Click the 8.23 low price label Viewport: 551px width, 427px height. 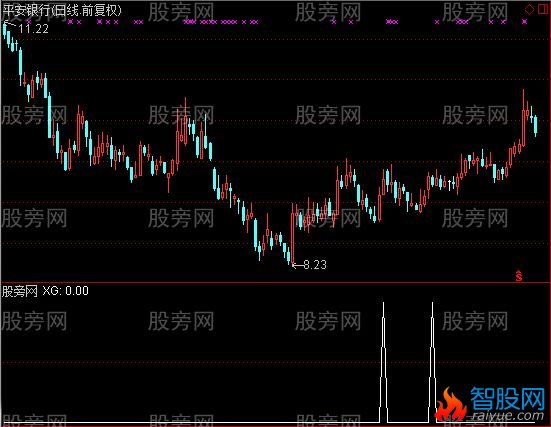(315, 265)
